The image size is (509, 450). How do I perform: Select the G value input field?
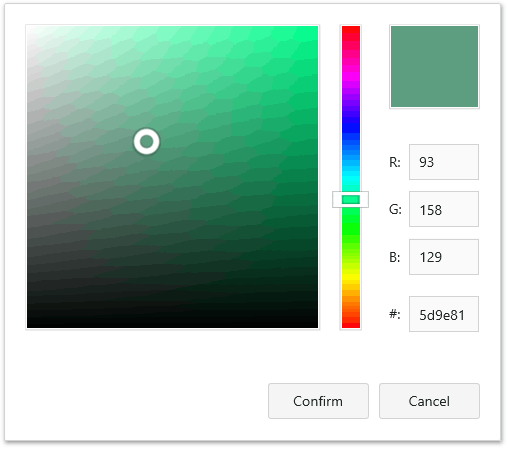[444, 209]
